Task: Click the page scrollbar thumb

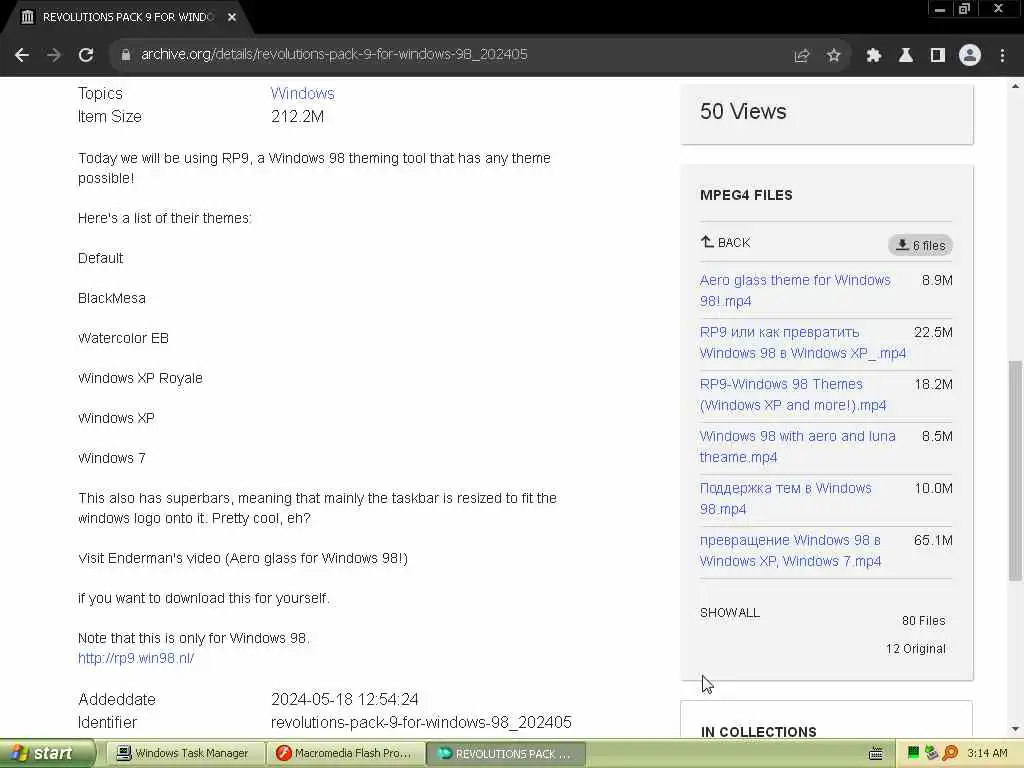Action: 1015,470
